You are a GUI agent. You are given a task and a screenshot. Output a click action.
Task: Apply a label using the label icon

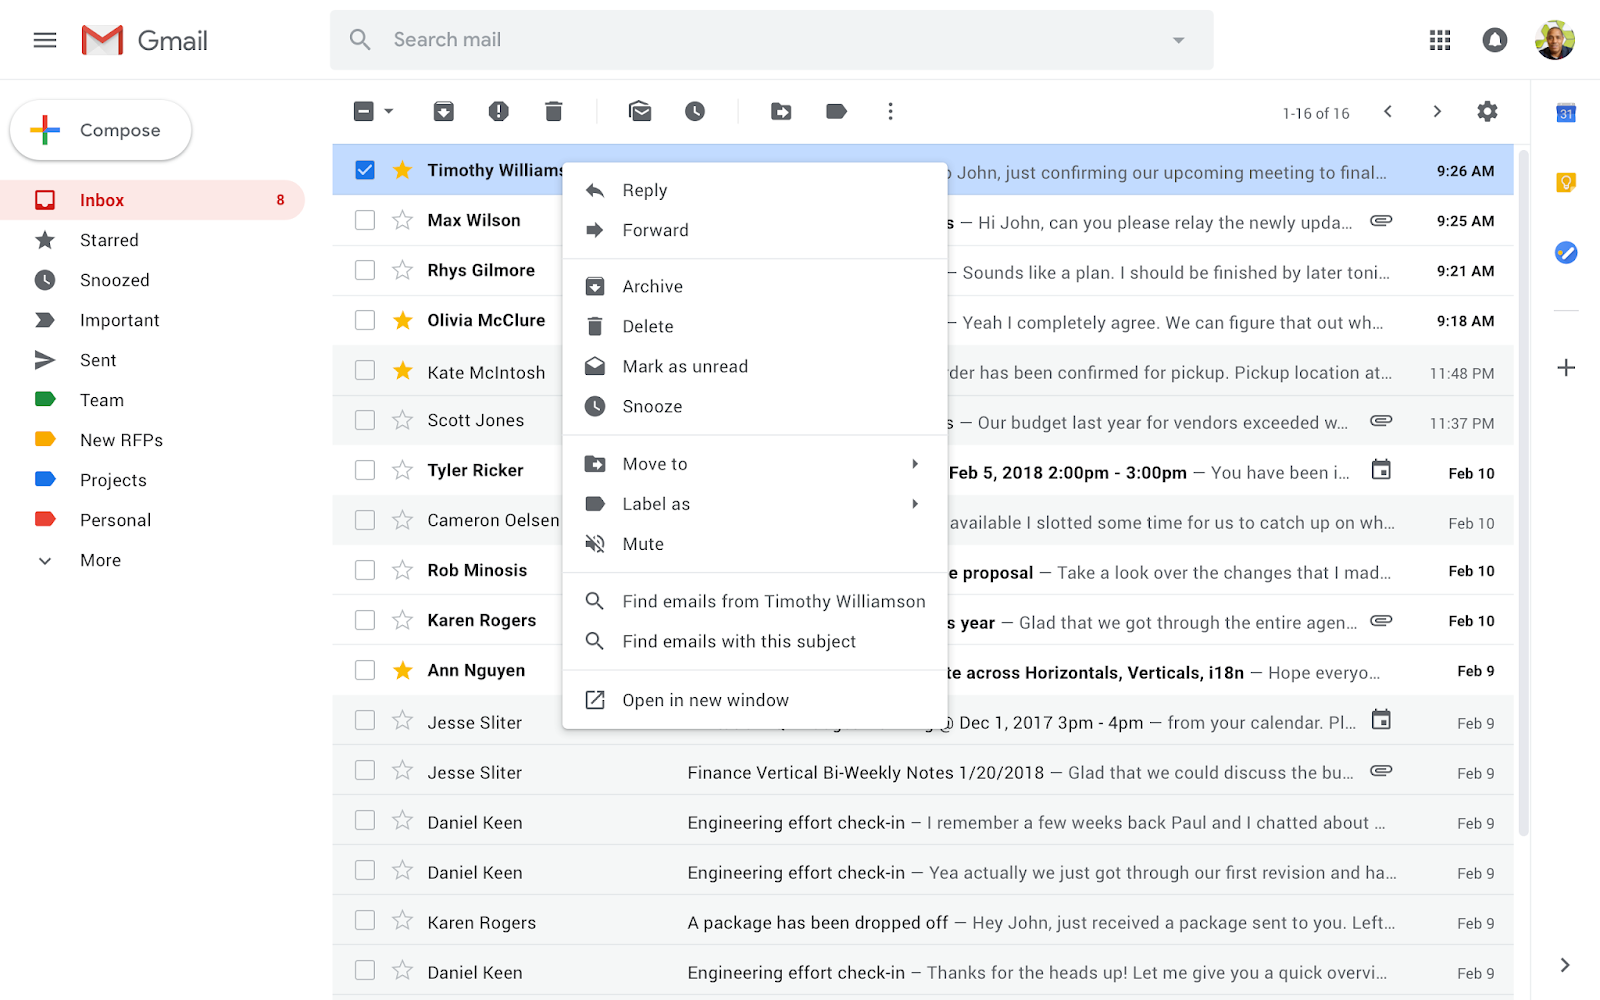click(836, 111)
